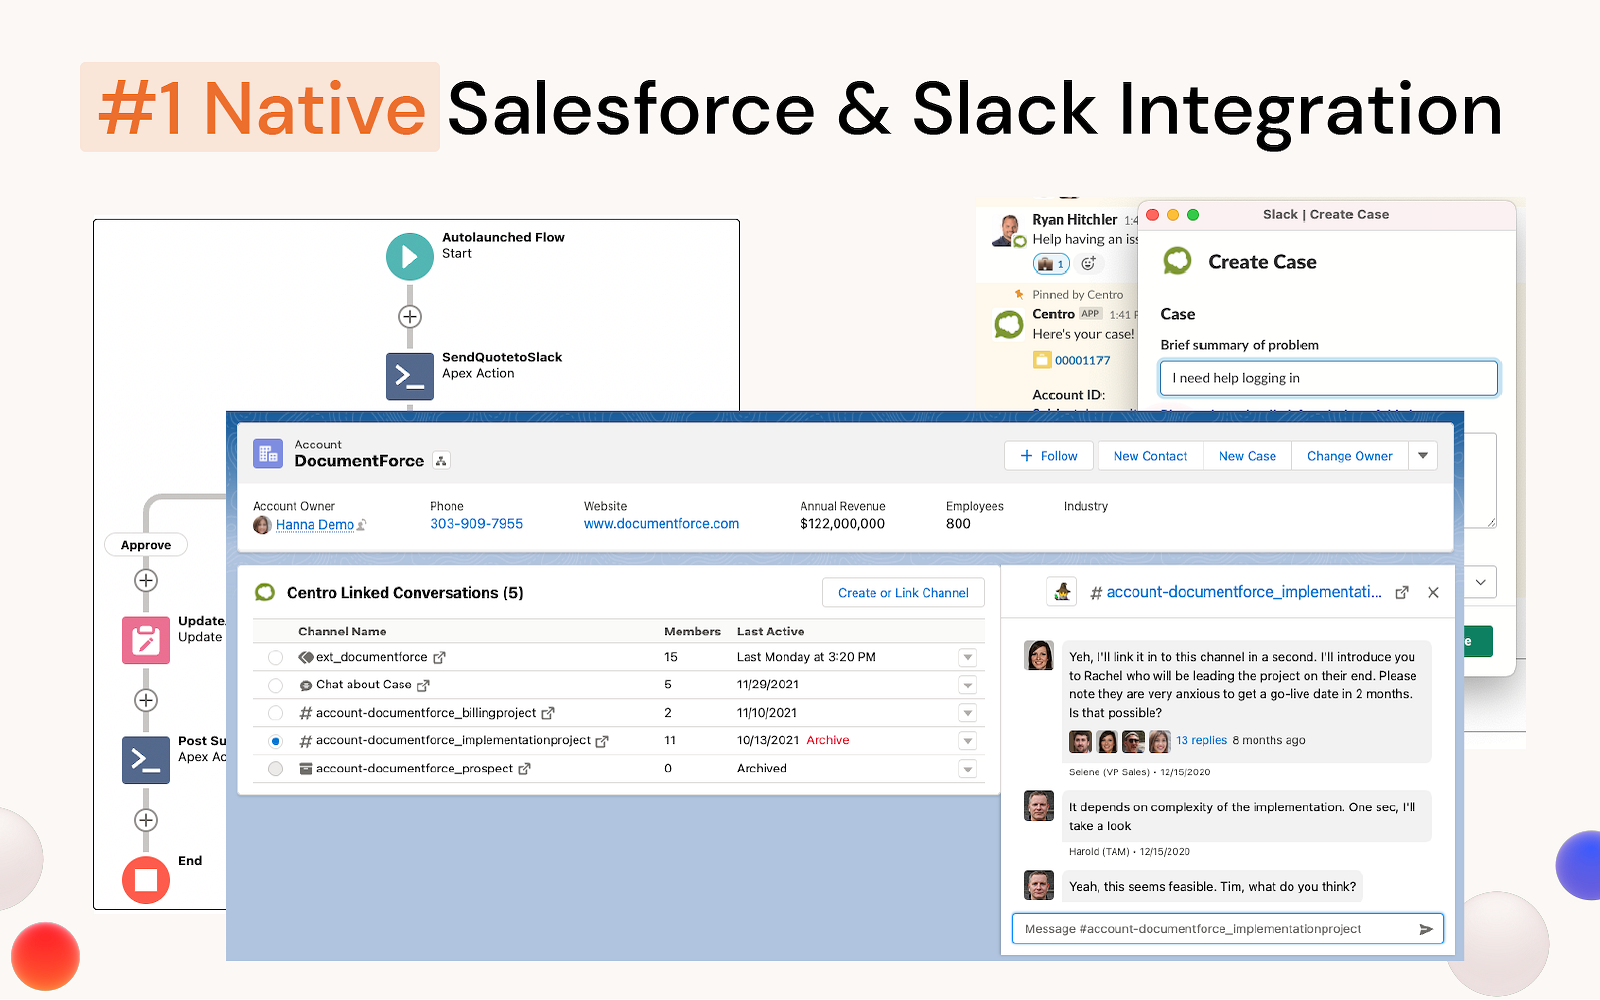
Task: Click the red End node icon
Action: pos(146,880)
